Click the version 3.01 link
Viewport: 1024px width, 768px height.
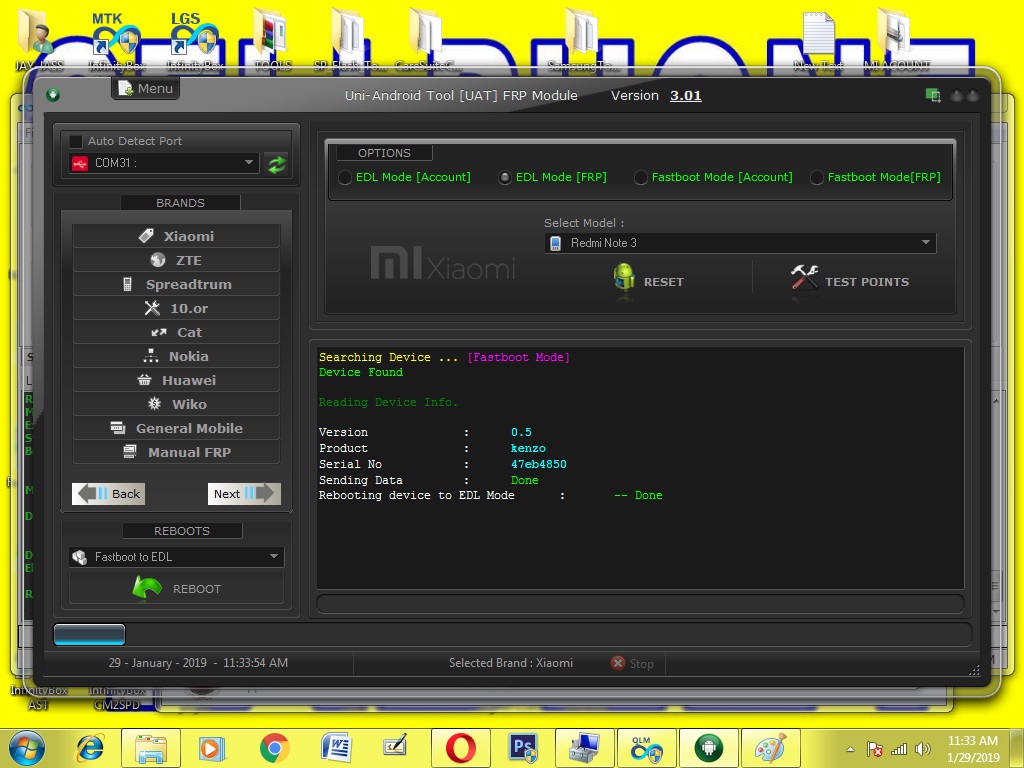(686, 95)
